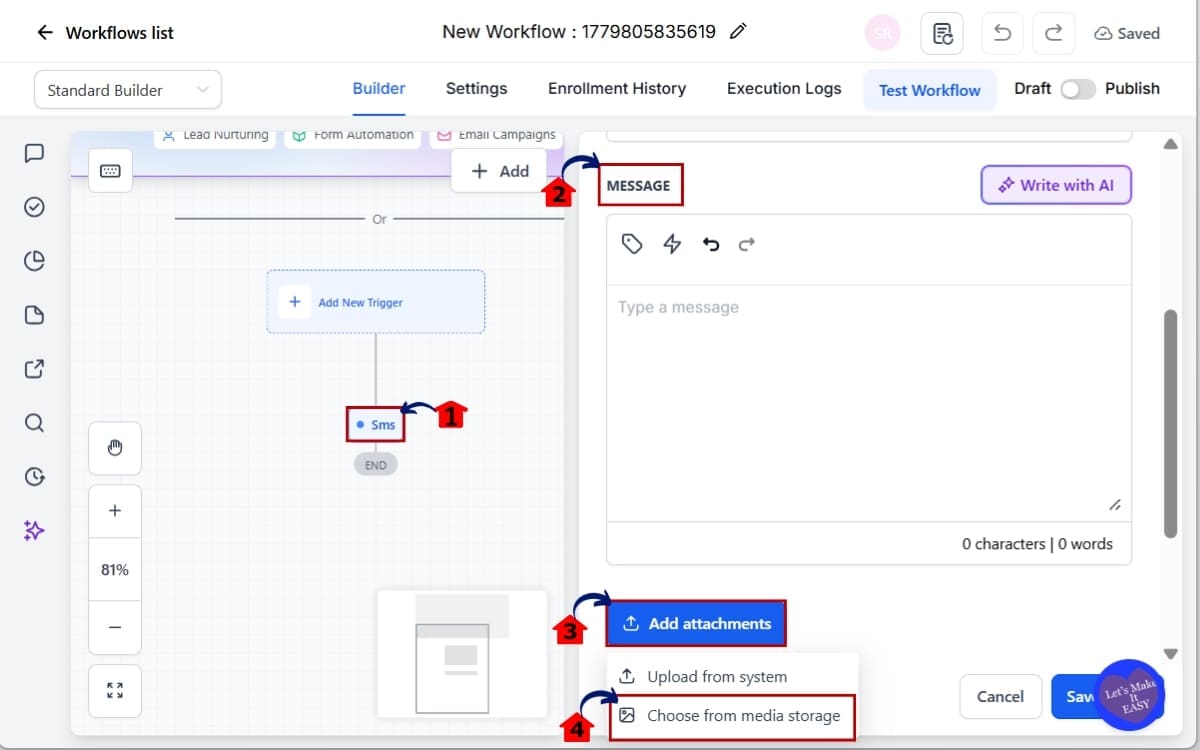Open the sticky note icon in sidebar
Image resolution: width=1200 pixels, height=750 pixels.
pos(34,315)
